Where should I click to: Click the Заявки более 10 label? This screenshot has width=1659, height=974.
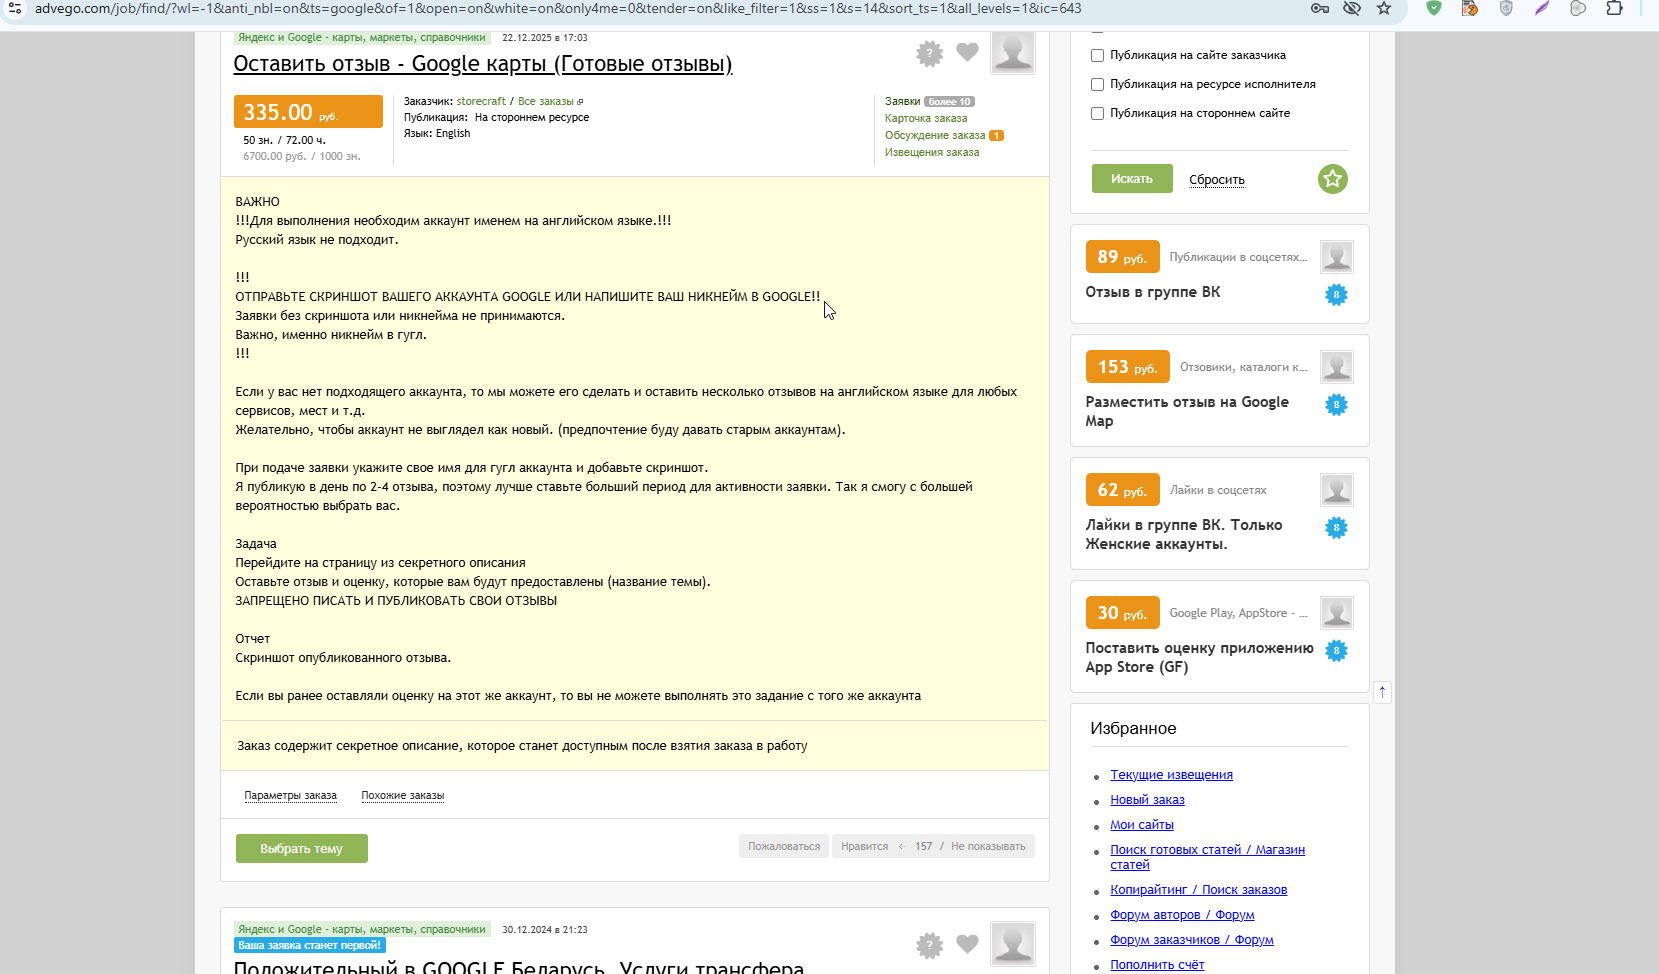(930, 102)
